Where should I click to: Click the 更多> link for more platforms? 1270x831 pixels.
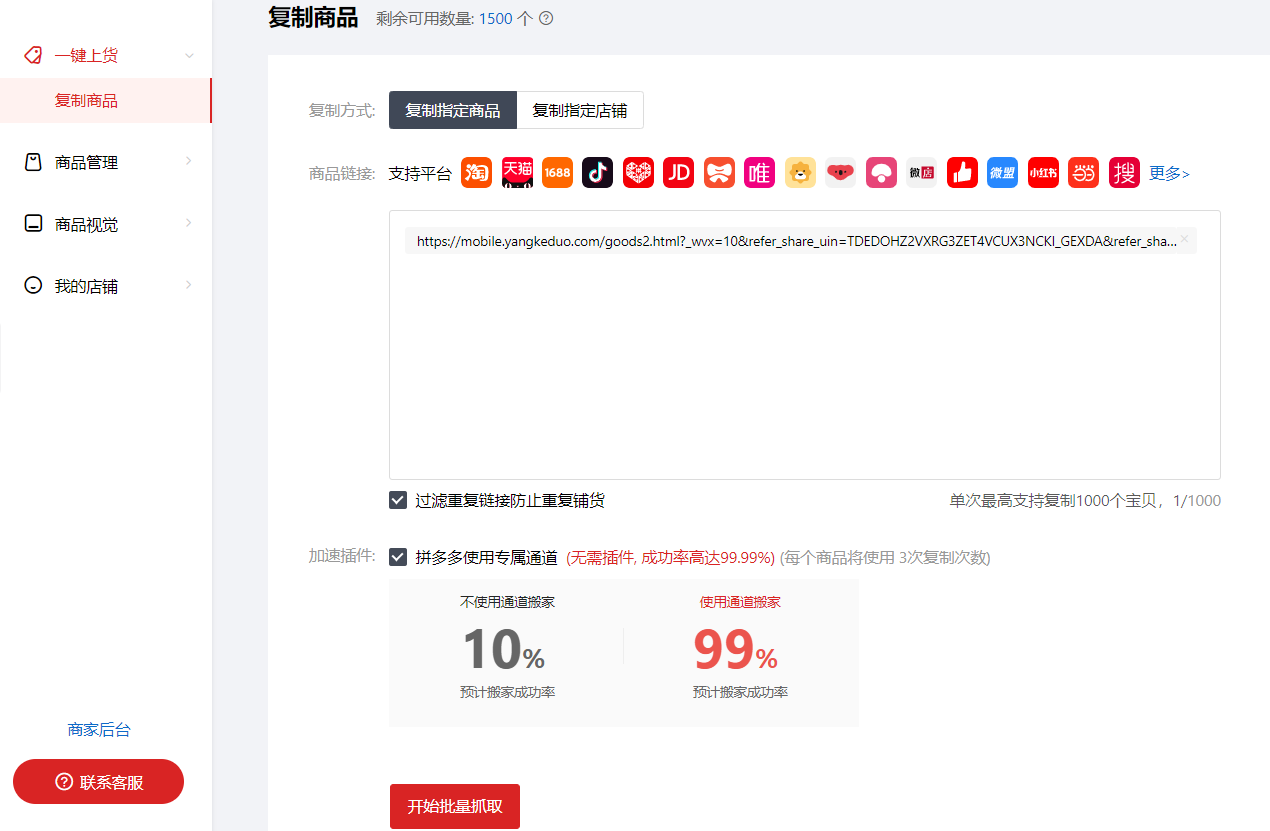1169,173
